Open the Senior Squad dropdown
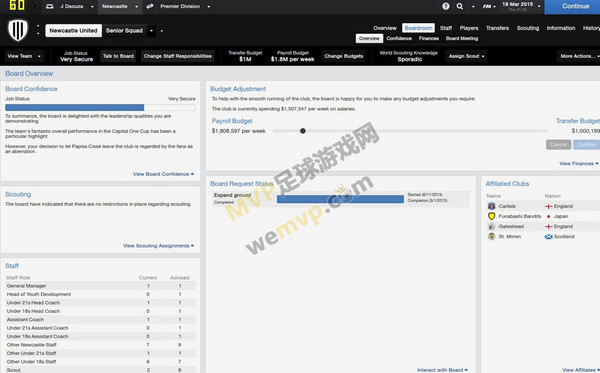The width and height of the screenshot is (600, 373). point(152,31)
